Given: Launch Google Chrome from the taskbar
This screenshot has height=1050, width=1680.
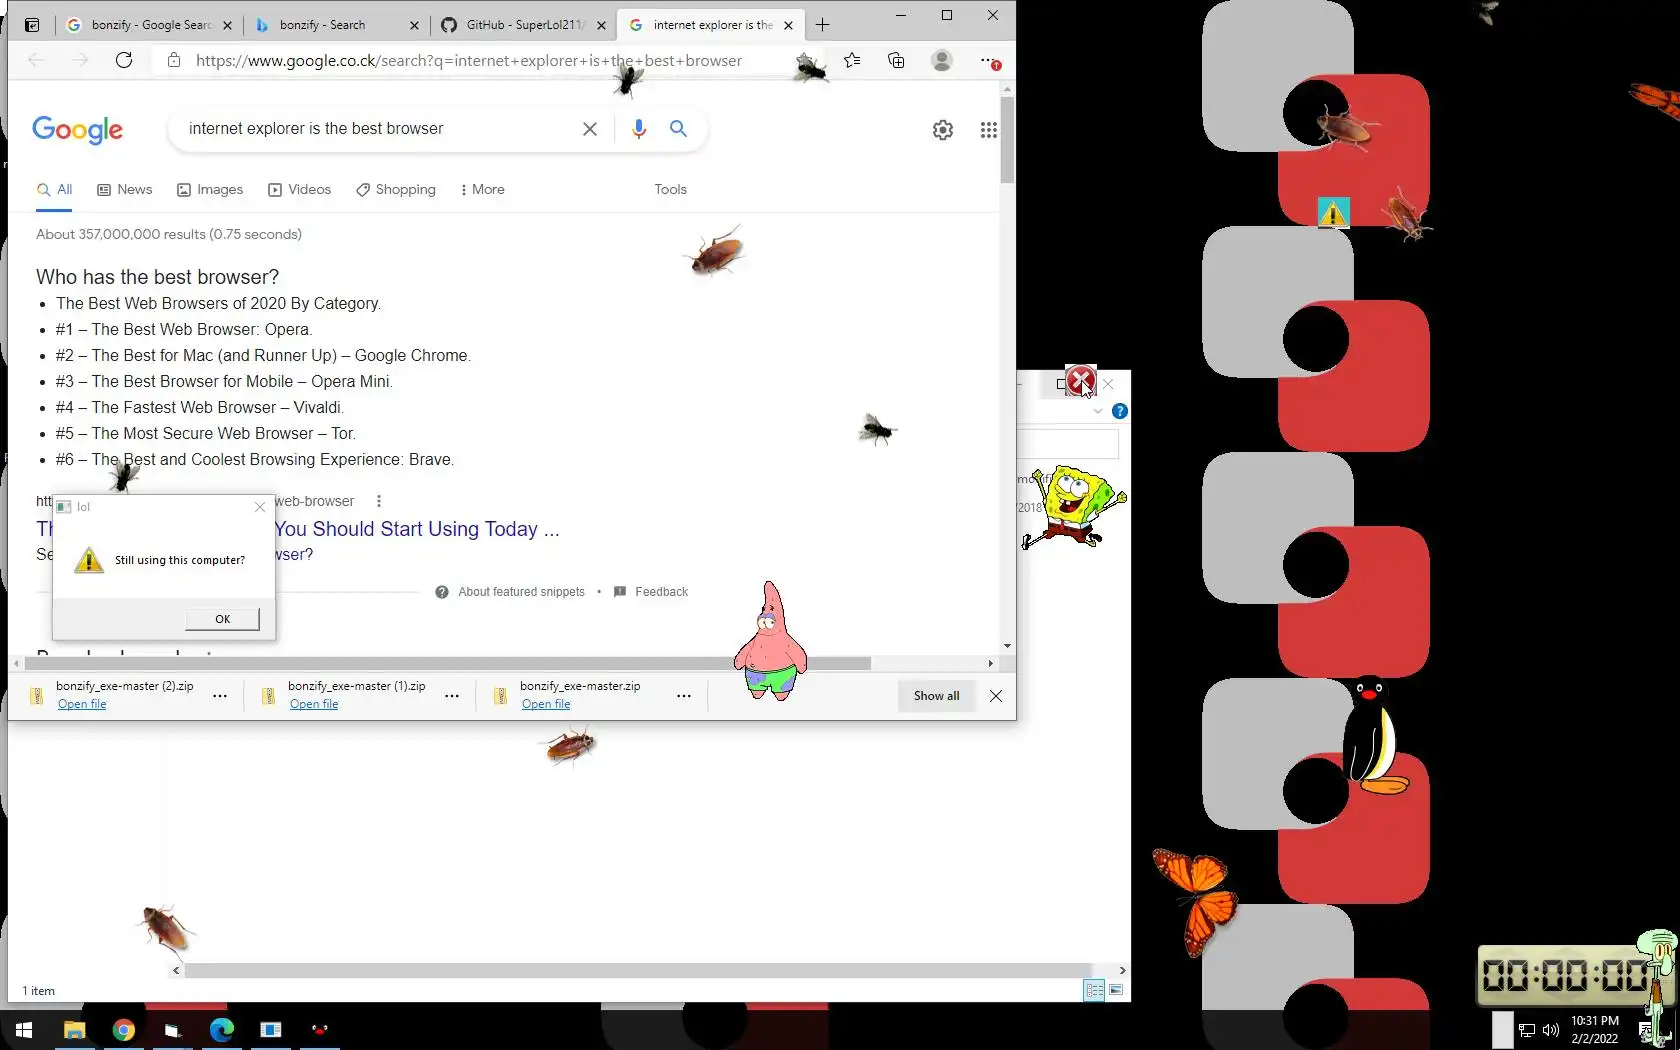Looking at the screenshot, I should point(123,1029).
